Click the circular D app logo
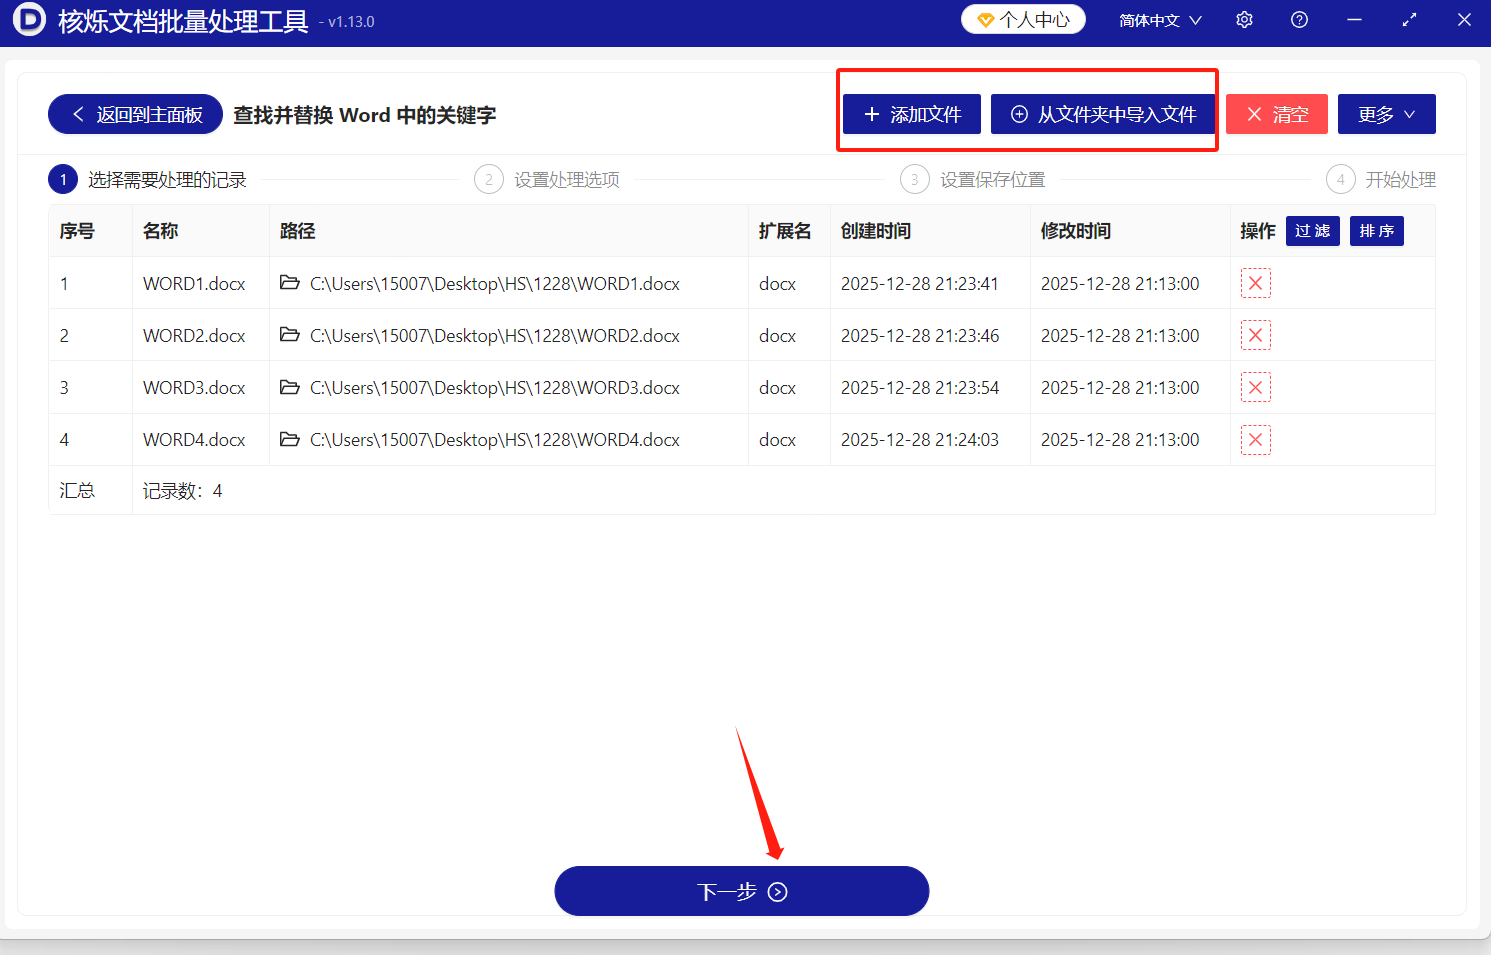Screen dimensions: 1491x955 [x=29, y=19]
